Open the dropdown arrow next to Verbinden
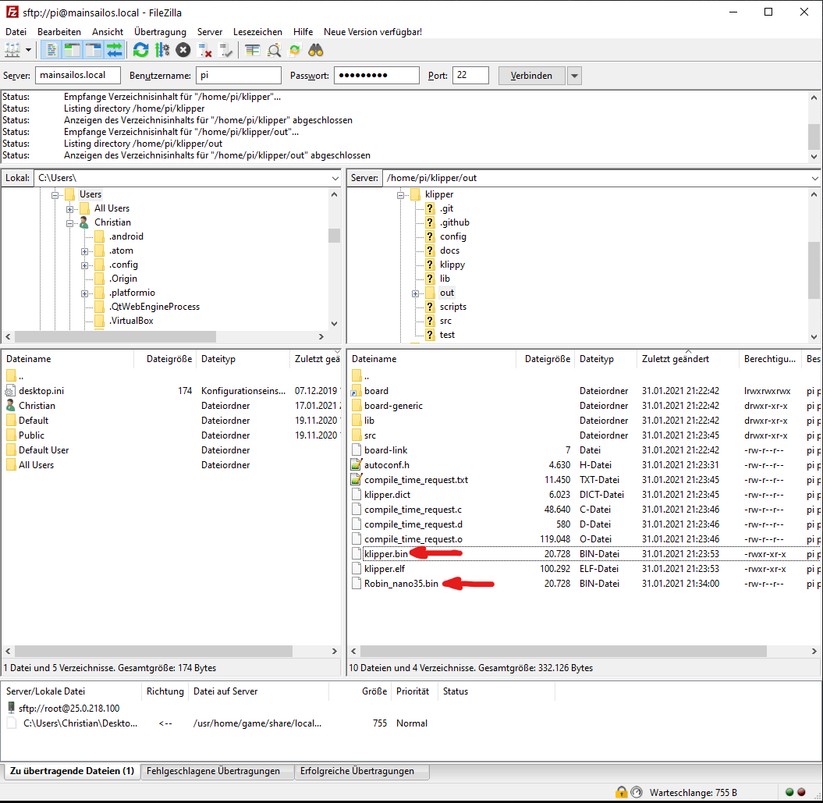Image resolution: width=823 pixels, height=803 pixels. [574, 76]
